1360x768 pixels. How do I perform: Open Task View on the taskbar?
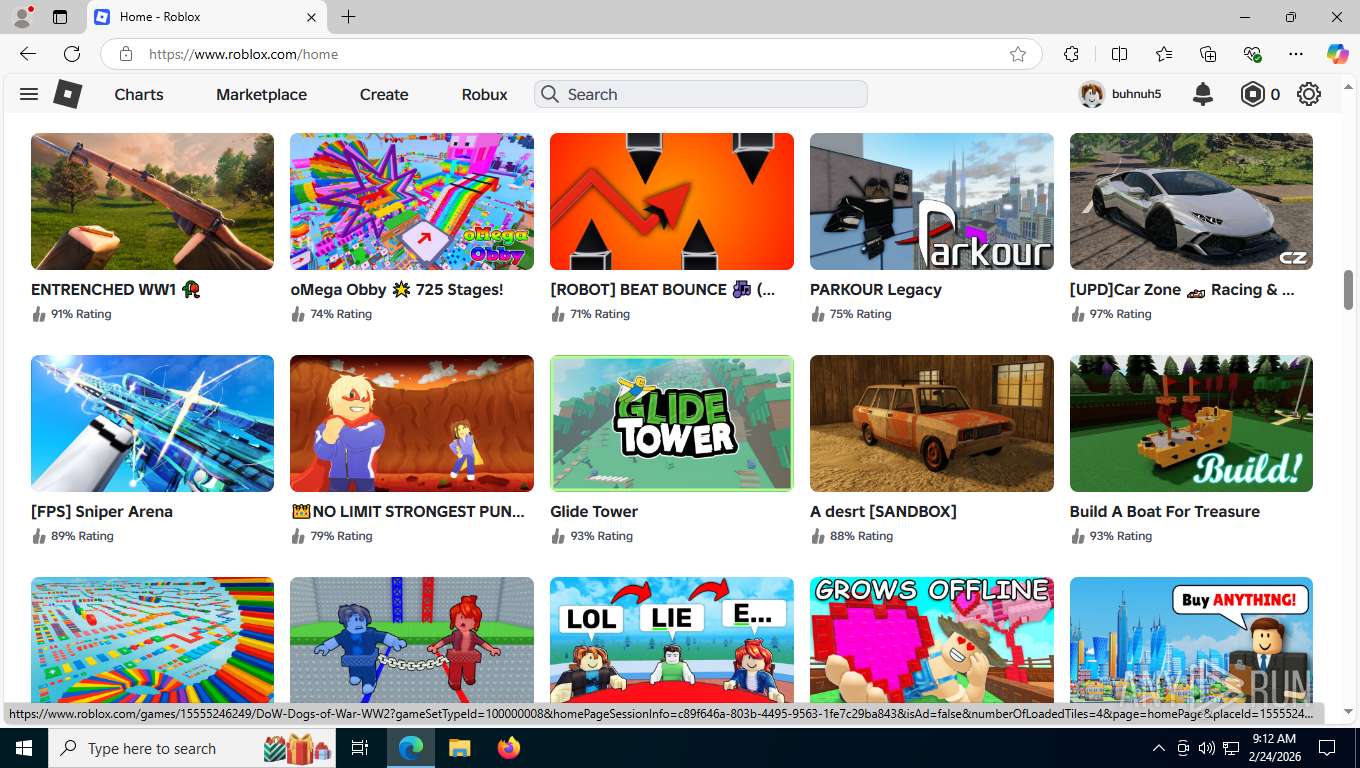(360, 748)
